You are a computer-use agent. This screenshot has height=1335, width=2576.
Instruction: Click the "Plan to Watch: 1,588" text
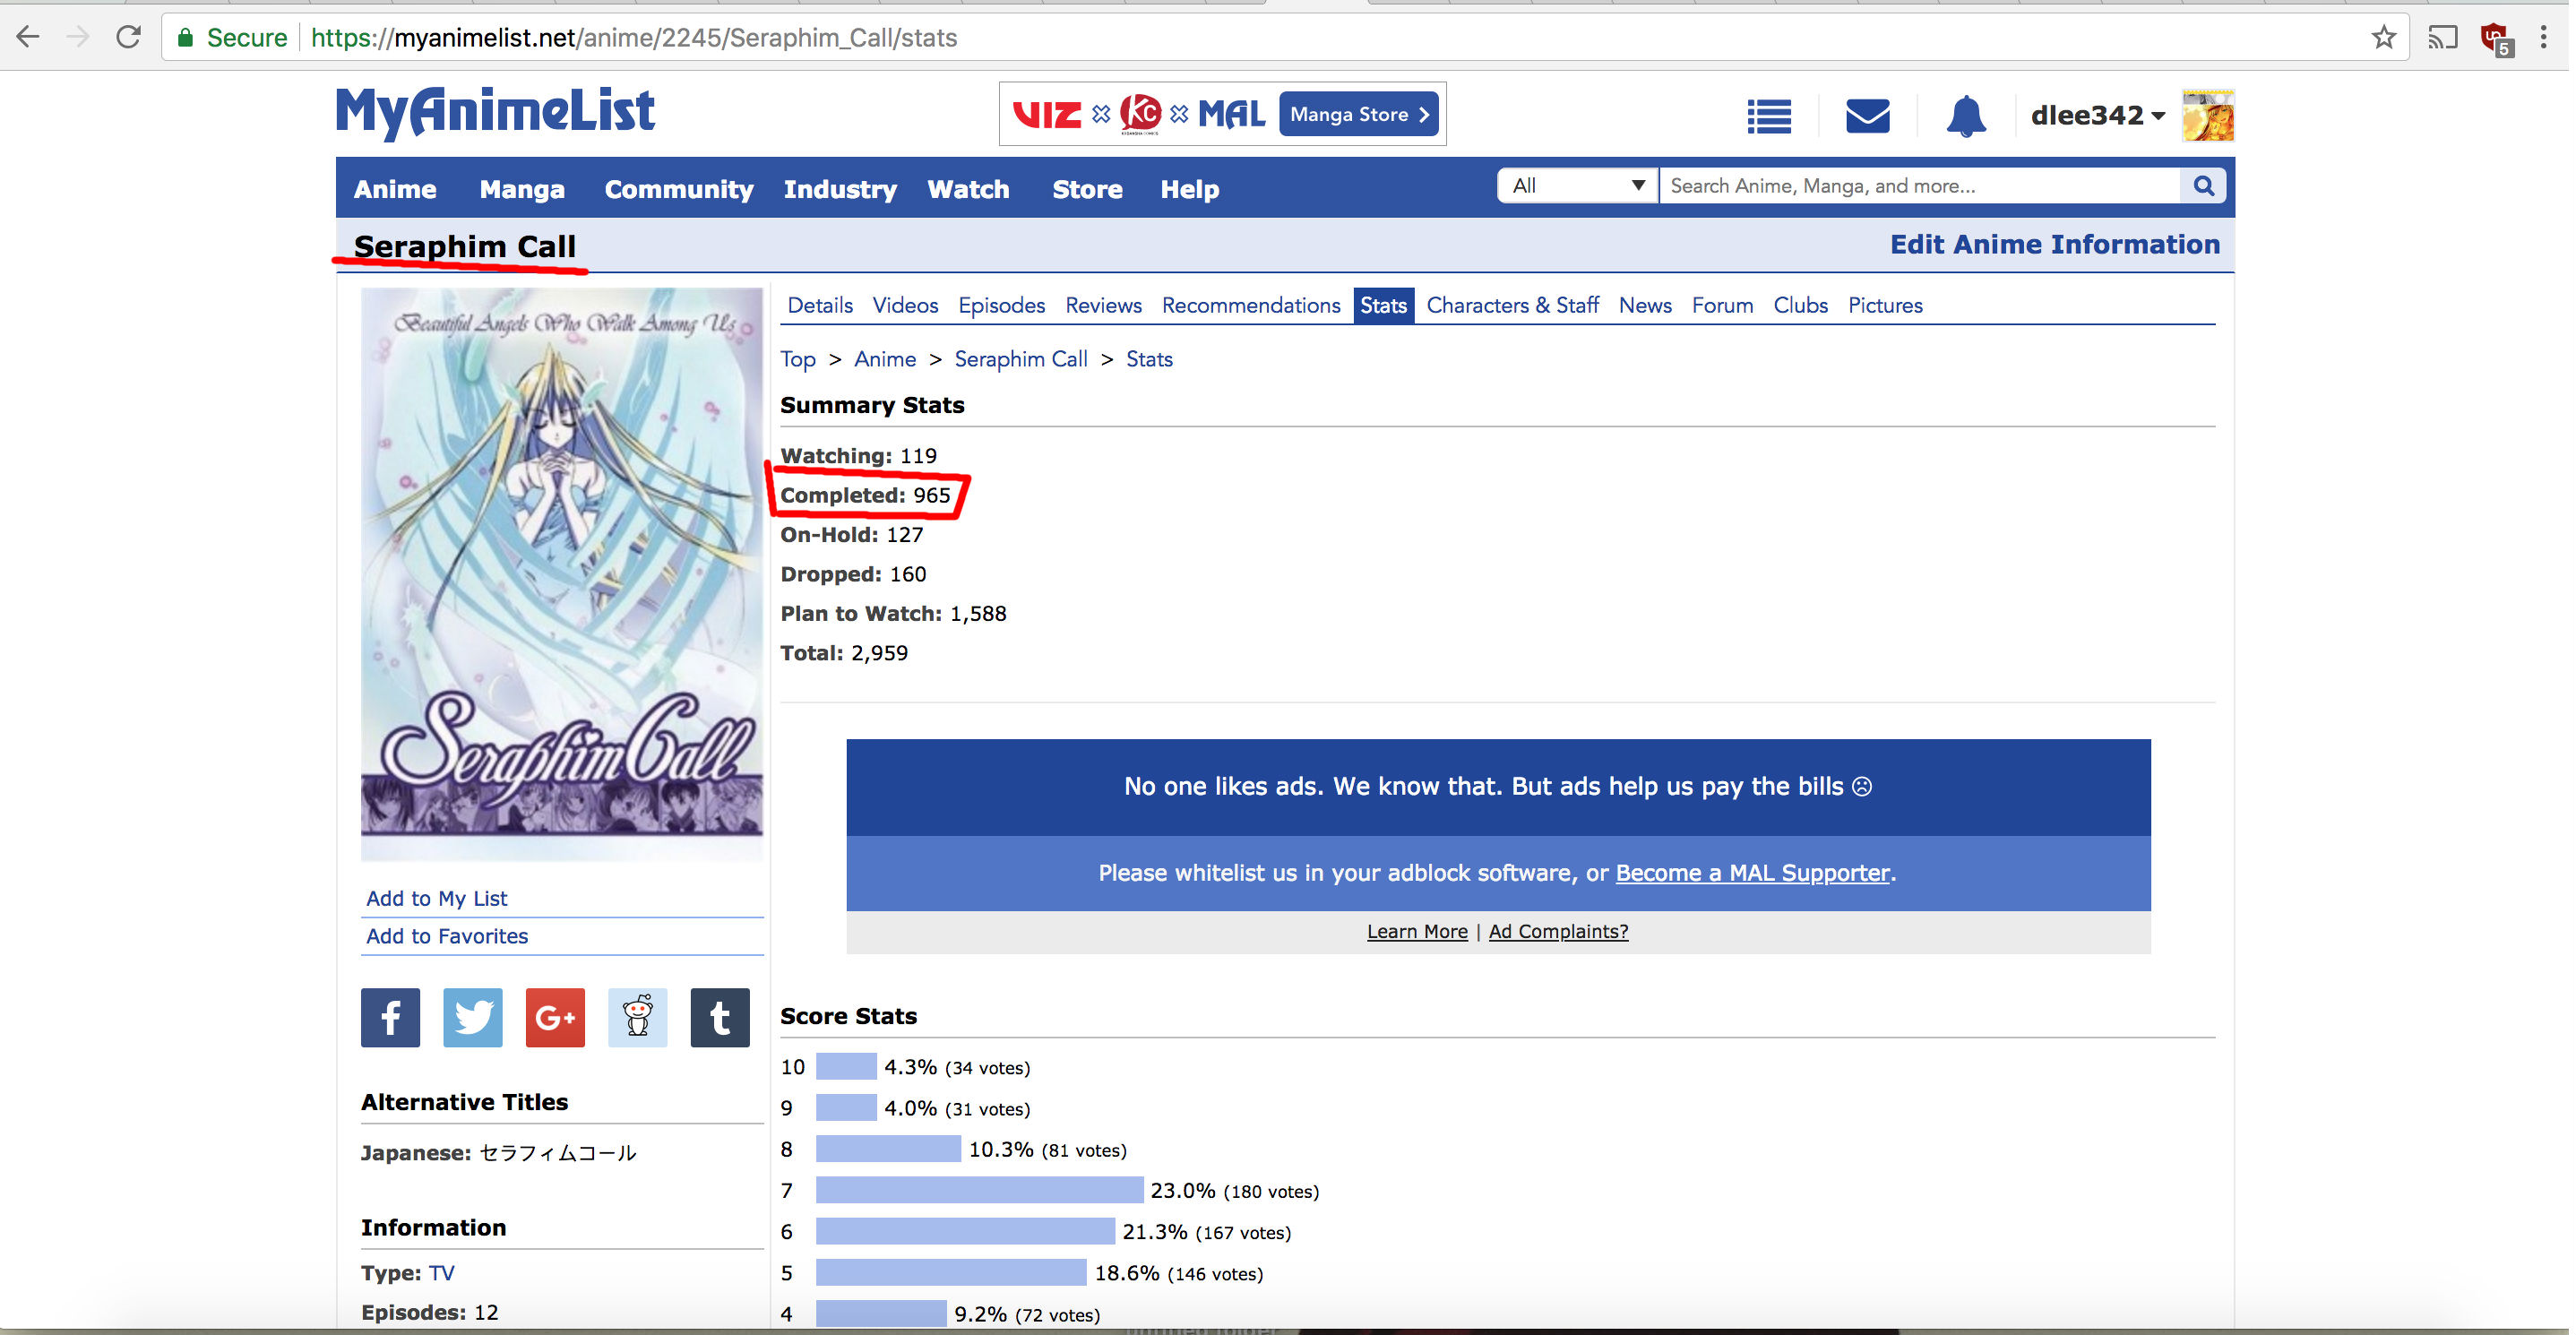(895, 615)
